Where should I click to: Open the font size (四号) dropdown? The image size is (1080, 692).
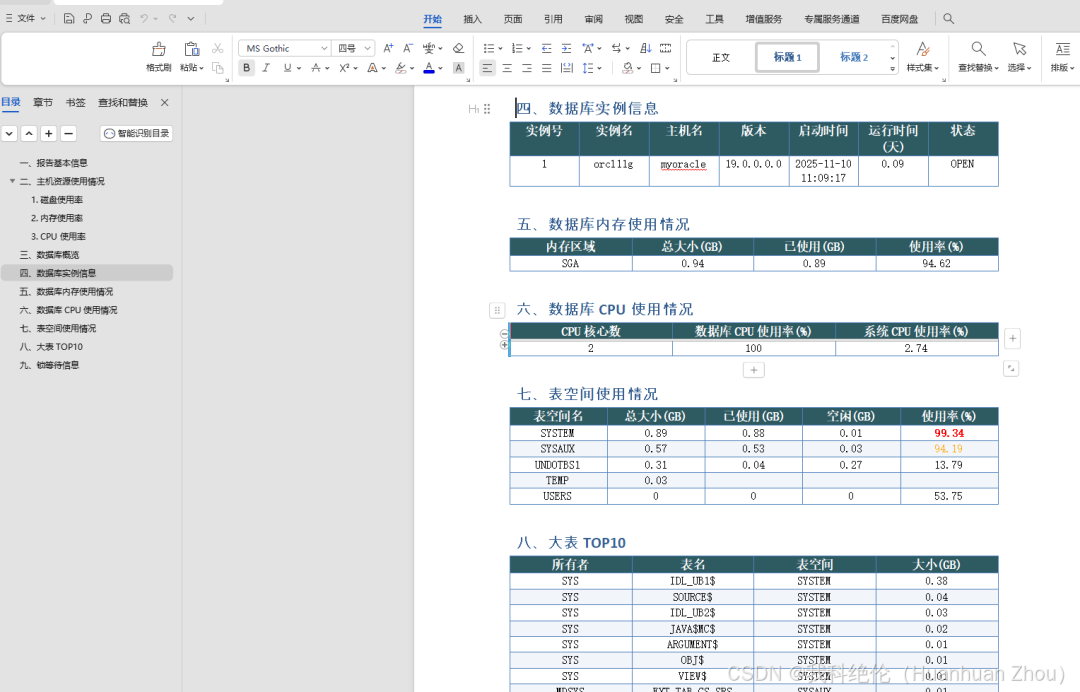click(x=368, y=48)
